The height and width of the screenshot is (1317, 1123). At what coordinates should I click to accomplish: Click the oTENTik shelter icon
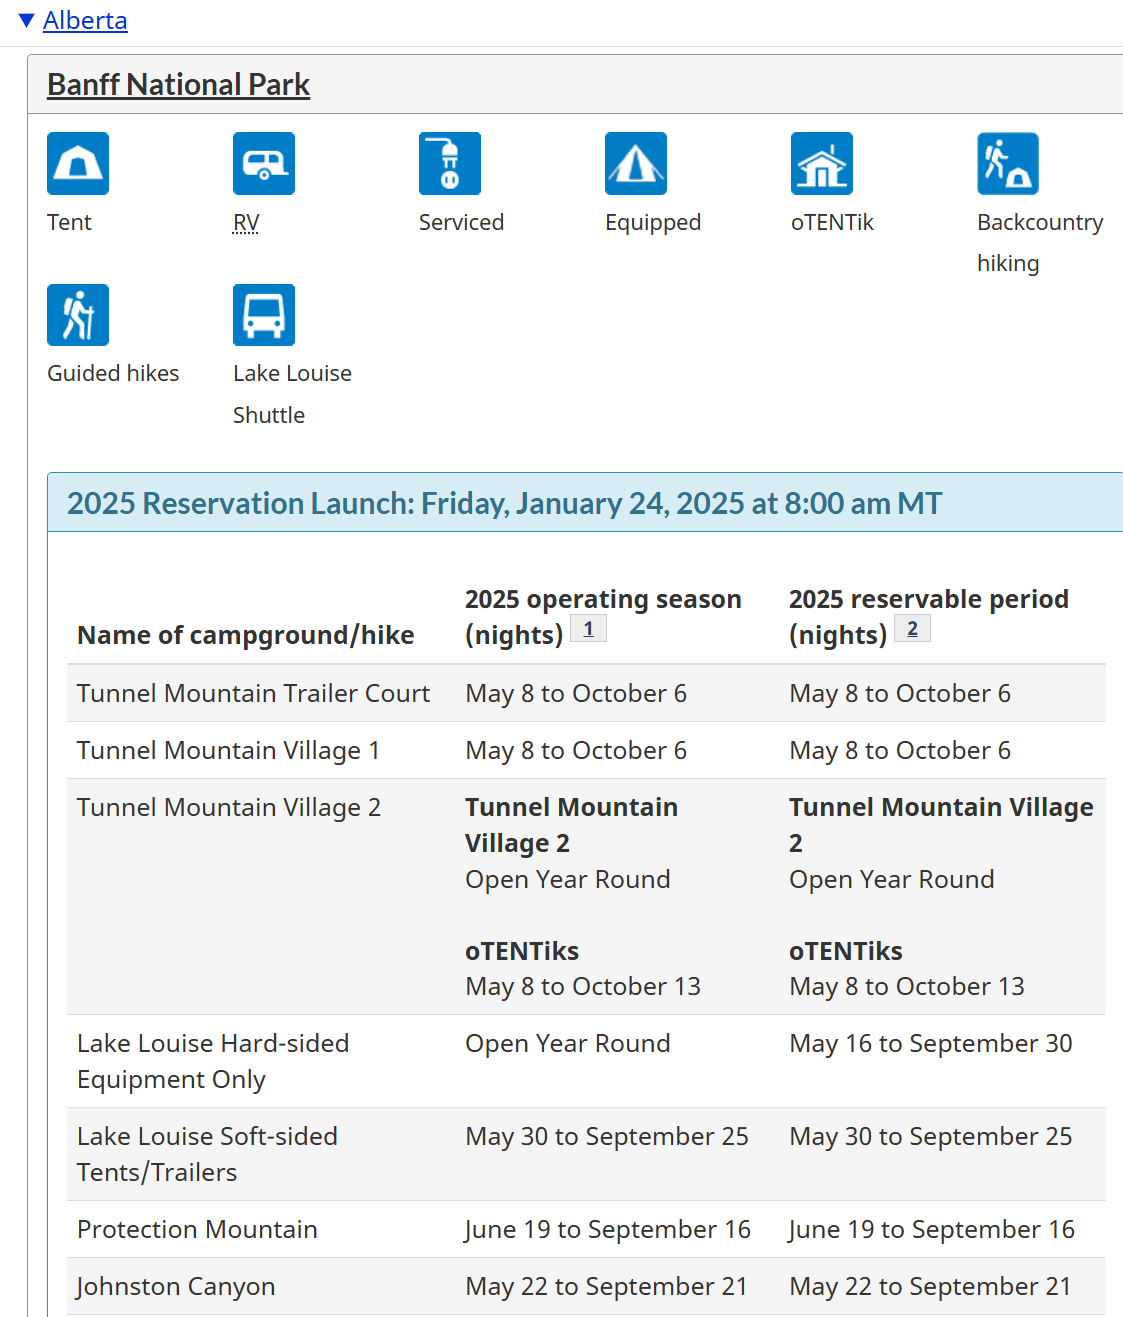822,163
